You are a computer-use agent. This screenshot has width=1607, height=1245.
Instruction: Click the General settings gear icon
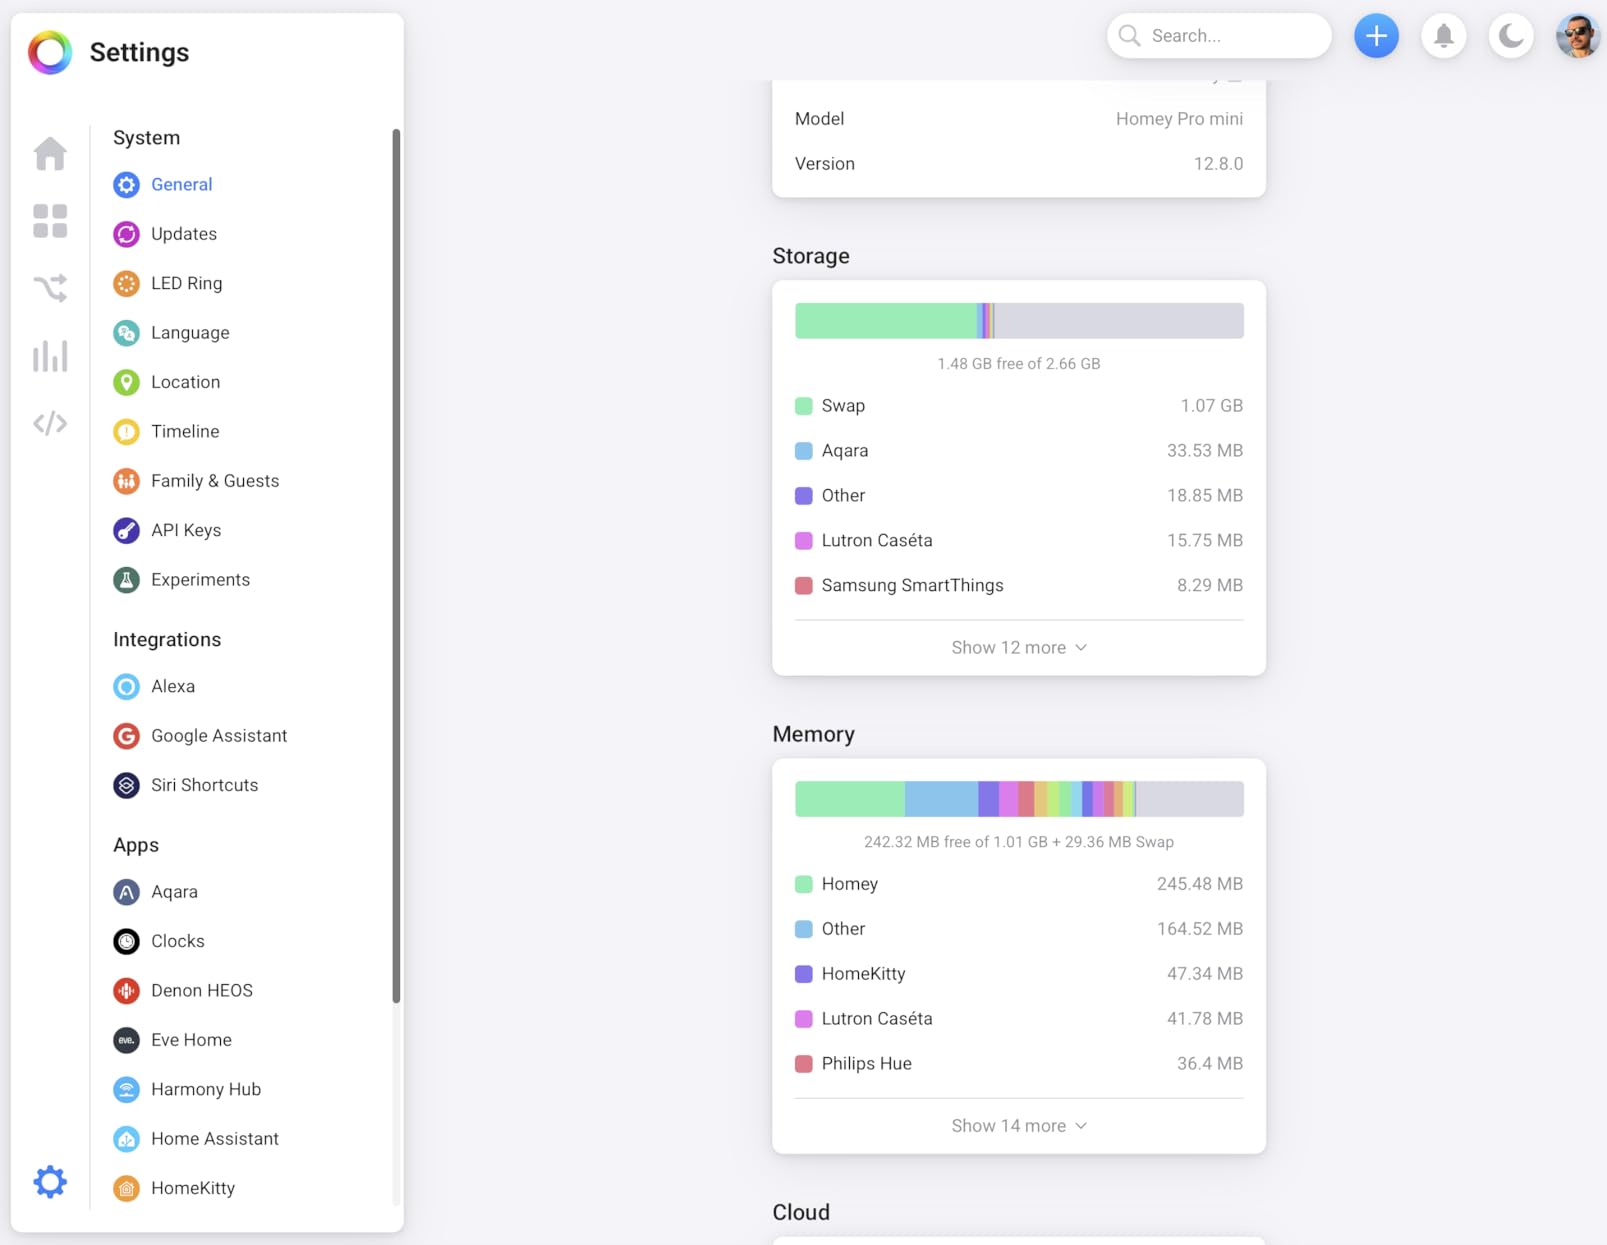[x=126, y=185]
